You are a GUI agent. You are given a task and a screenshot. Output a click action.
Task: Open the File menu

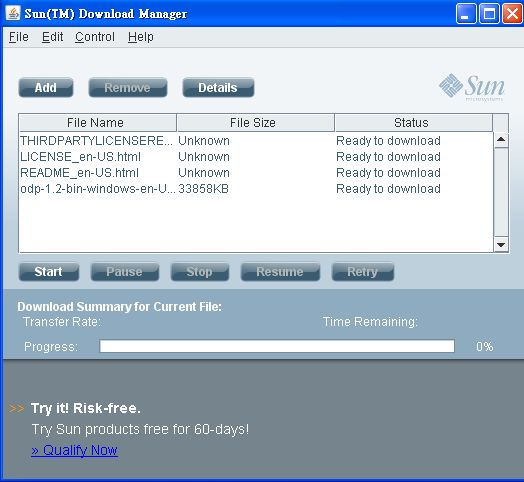pos(18,37)
